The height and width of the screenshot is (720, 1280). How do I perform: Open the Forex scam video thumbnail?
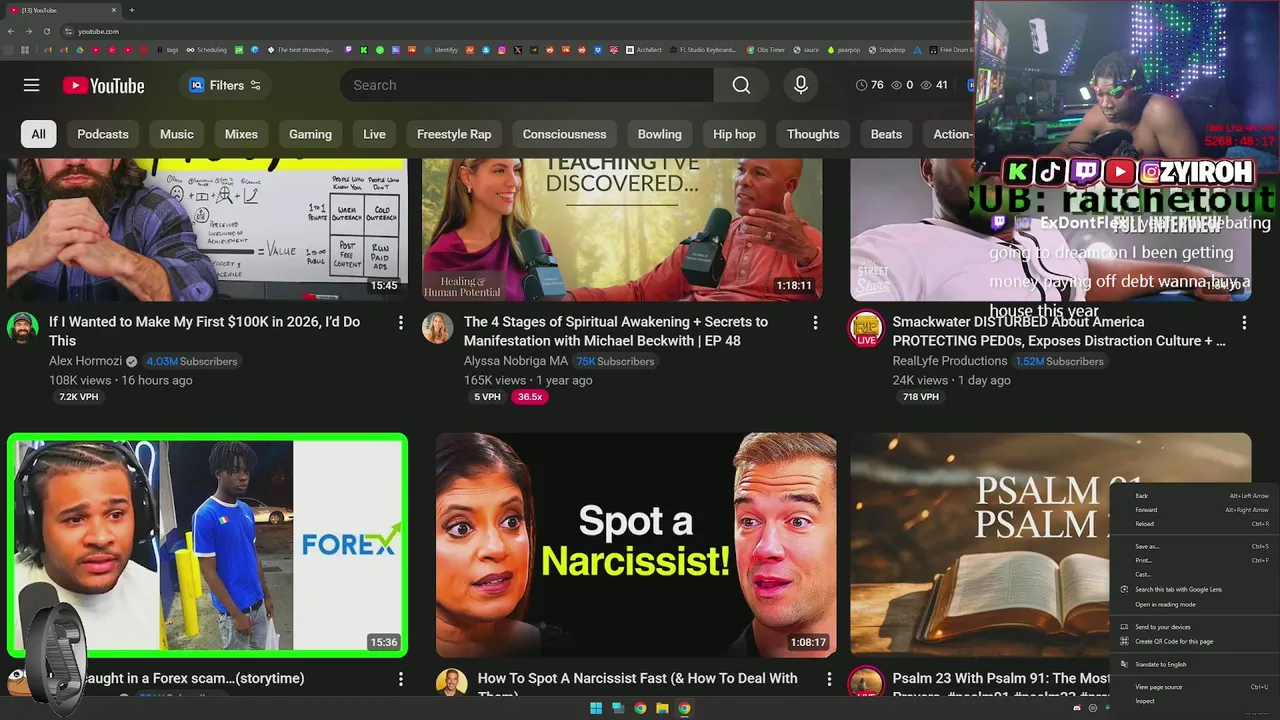(x=207, y=545)
